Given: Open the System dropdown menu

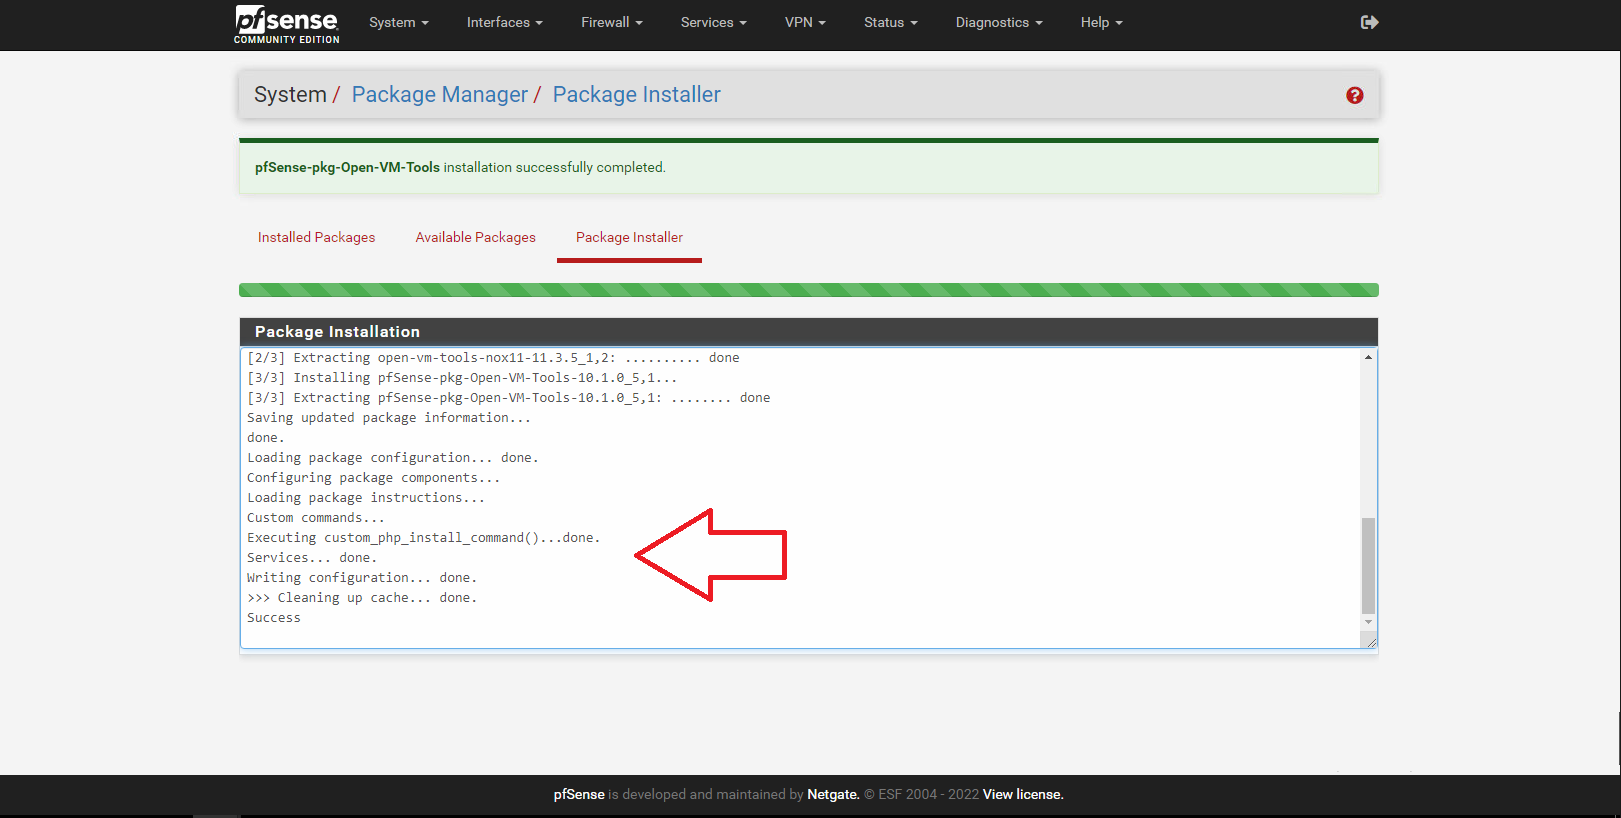Looking at the screenshot, I should pos(399,22).
